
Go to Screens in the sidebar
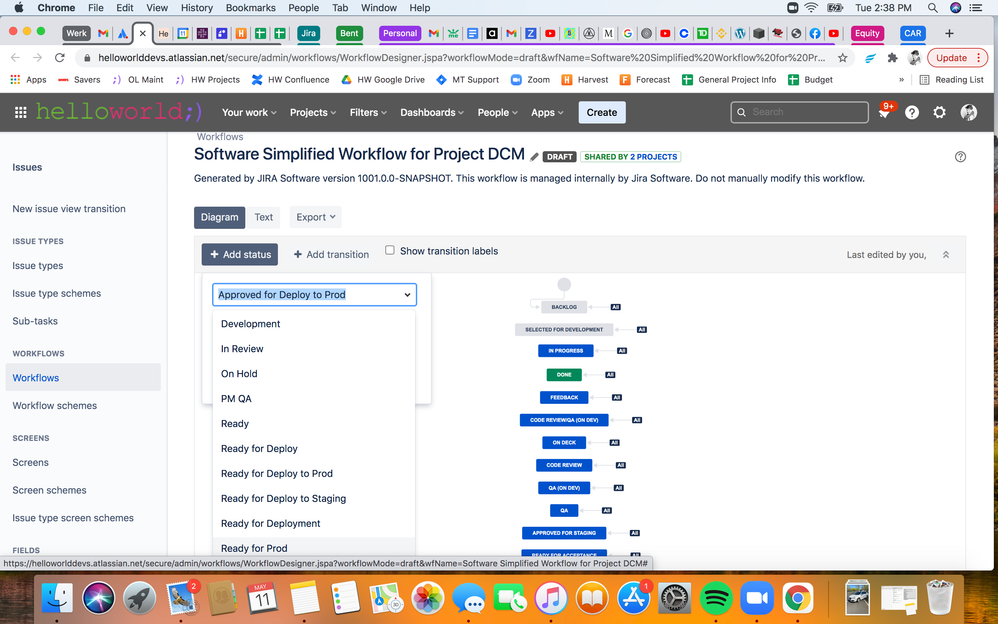(31, 462)
